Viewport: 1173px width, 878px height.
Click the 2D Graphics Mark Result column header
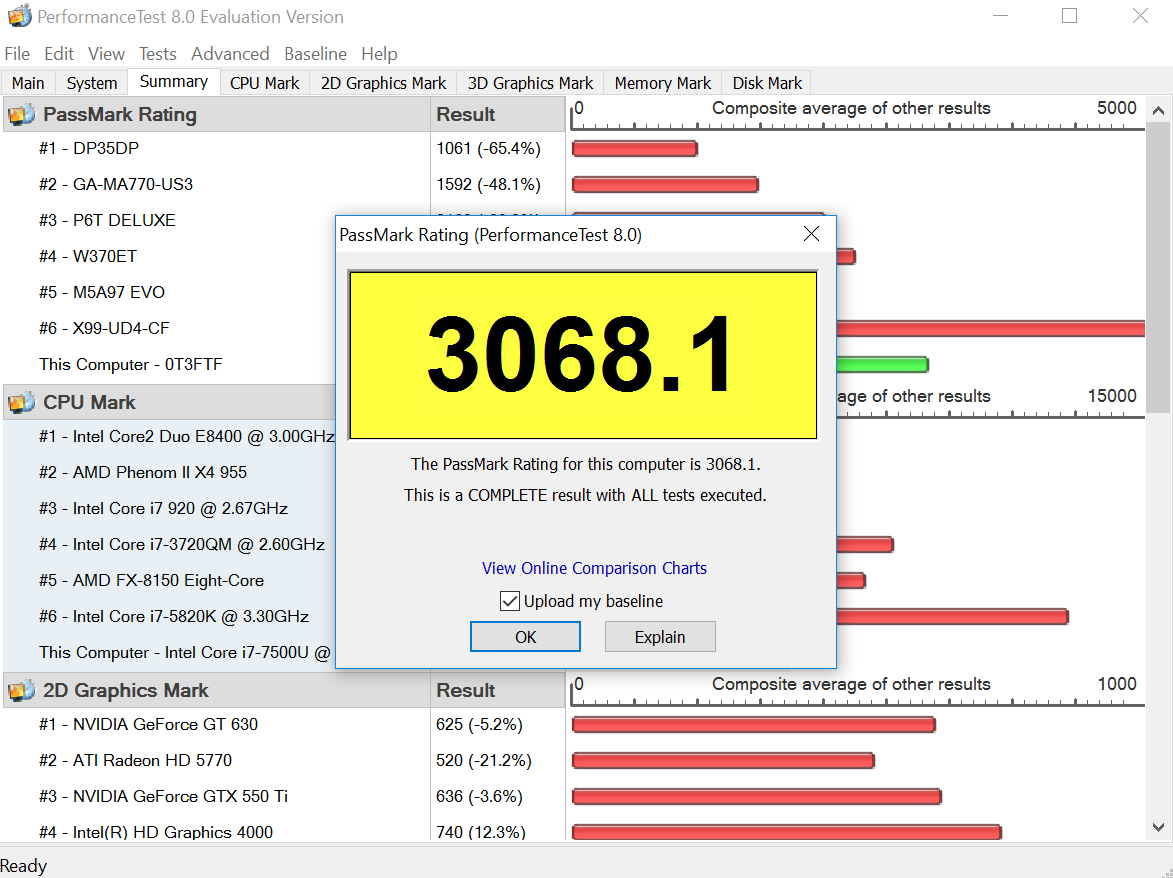click(x=498, y=690)
